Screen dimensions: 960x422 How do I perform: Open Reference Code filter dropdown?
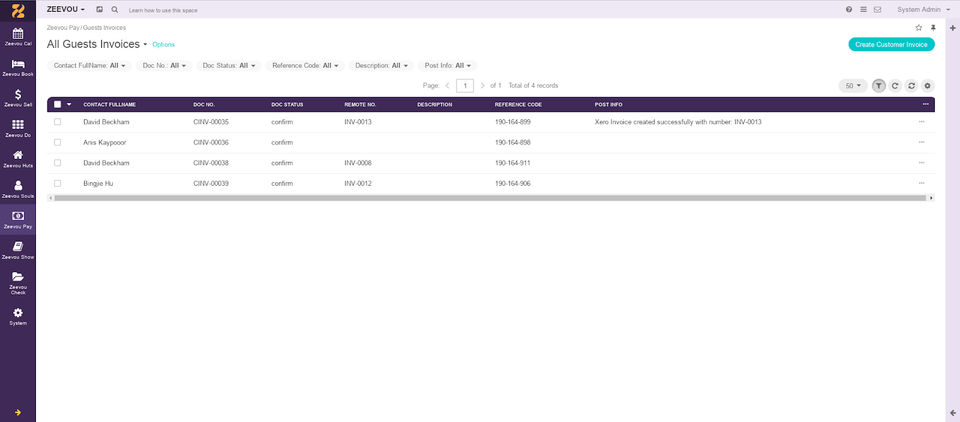pyautogui.click(x=305, y=66)
